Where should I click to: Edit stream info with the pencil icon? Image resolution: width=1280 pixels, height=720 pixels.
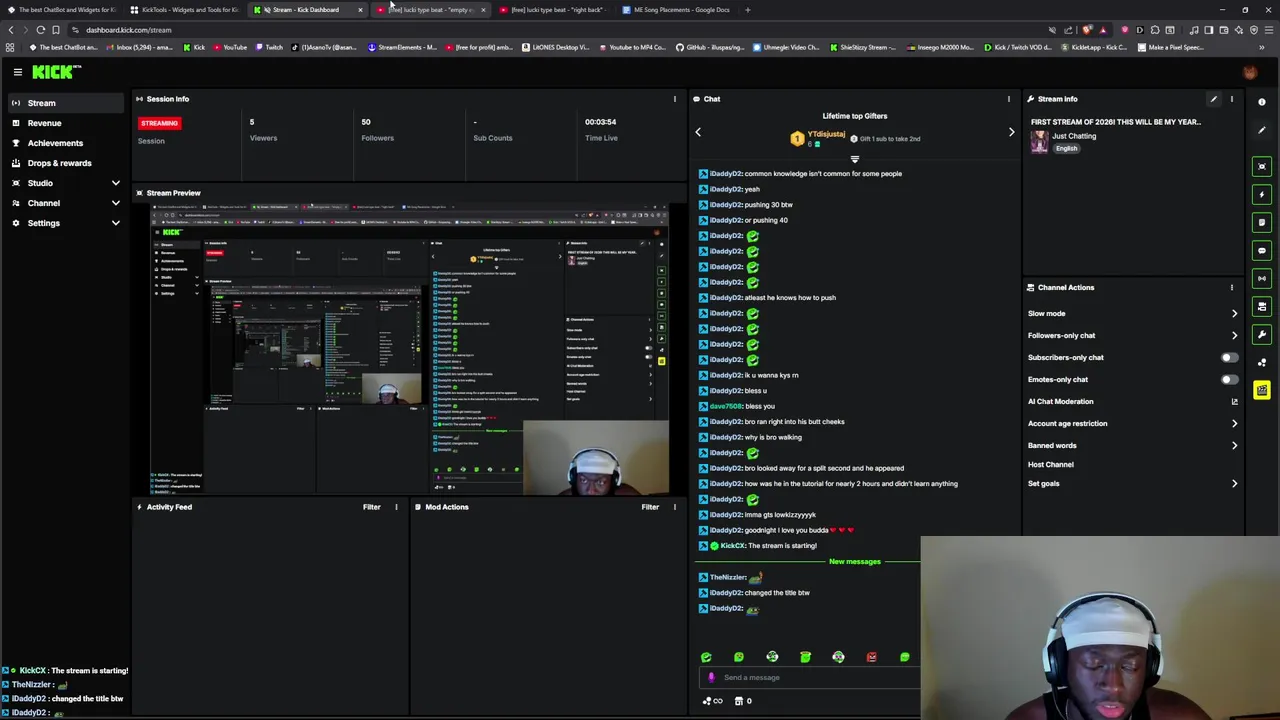click(1213, 99)
